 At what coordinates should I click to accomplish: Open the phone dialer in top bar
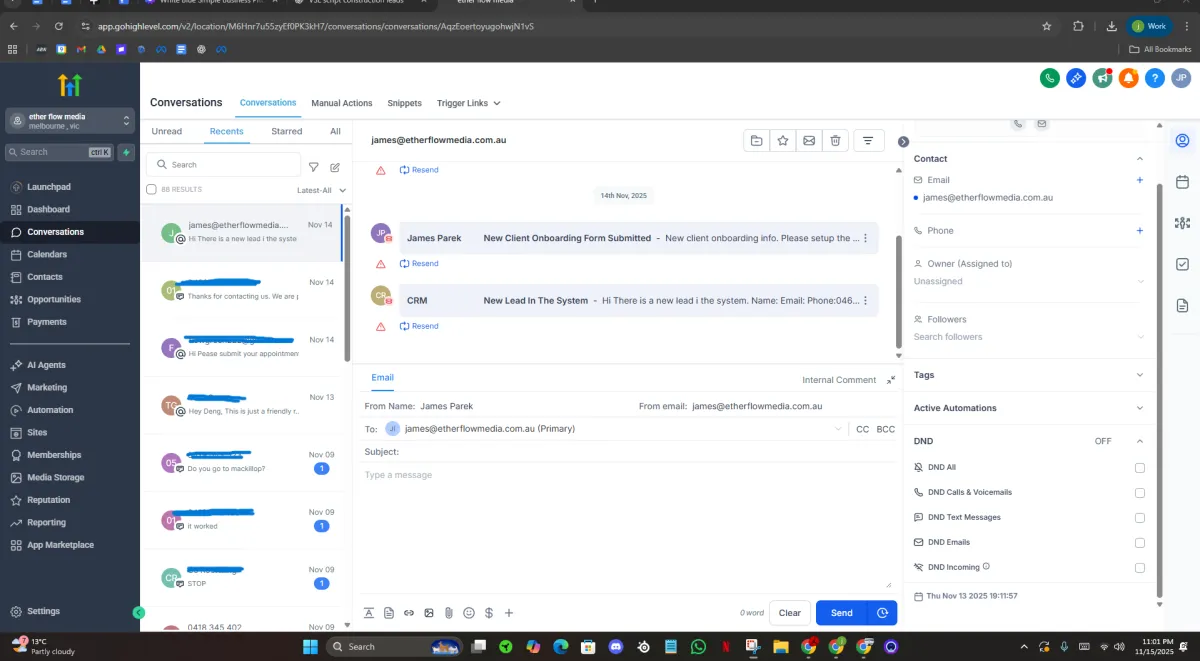coord(1049,78)
